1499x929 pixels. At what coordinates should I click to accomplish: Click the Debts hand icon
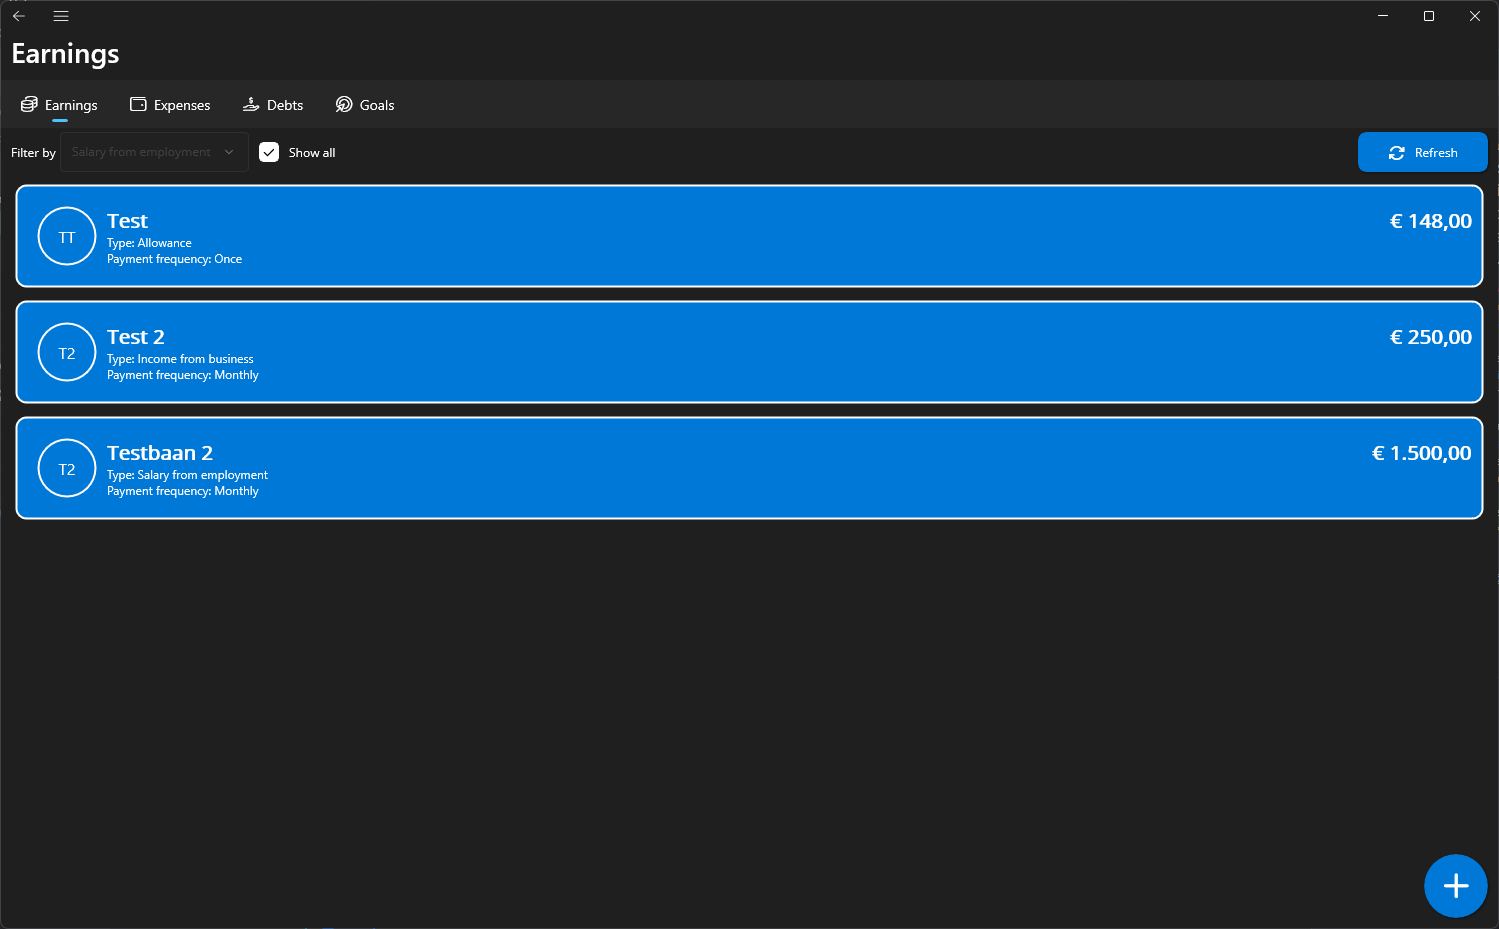click(251, 104)
